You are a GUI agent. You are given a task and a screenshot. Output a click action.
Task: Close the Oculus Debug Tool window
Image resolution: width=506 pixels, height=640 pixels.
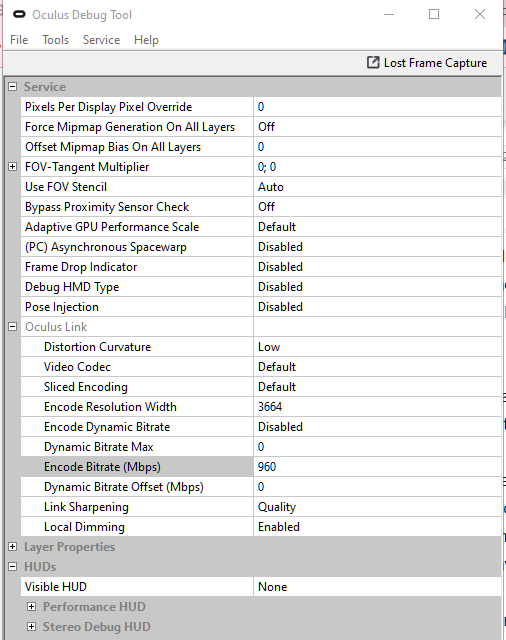[x=480, y=15]
